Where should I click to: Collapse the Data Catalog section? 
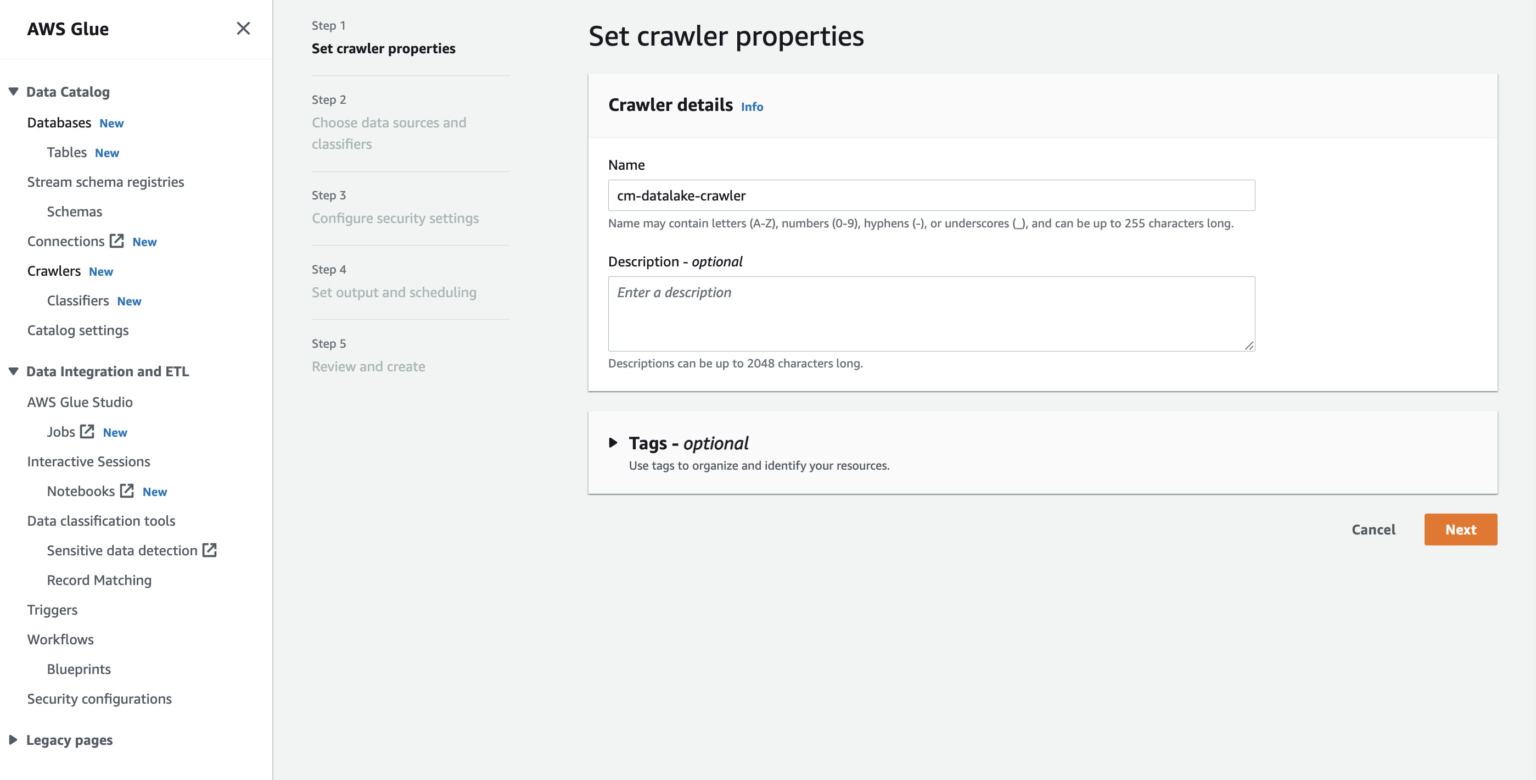[x=14, y=91]
